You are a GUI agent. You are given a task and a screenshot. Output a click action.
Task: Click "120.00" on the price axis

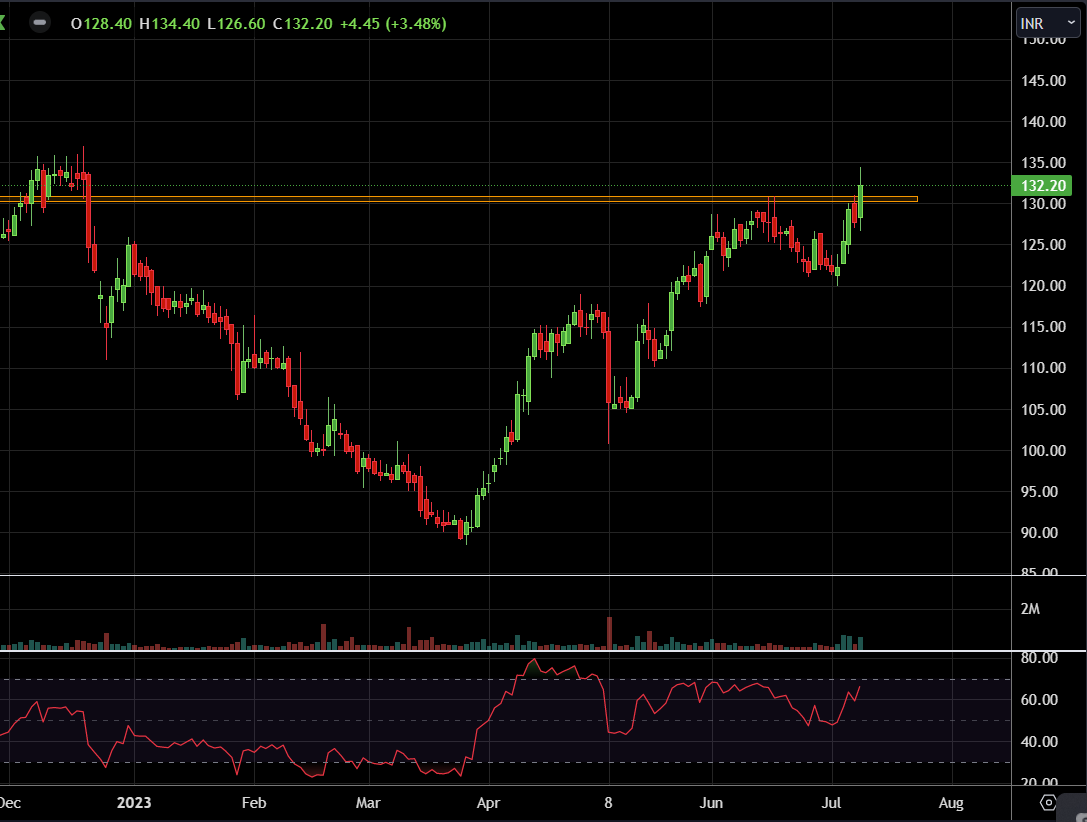(1043, 286)
